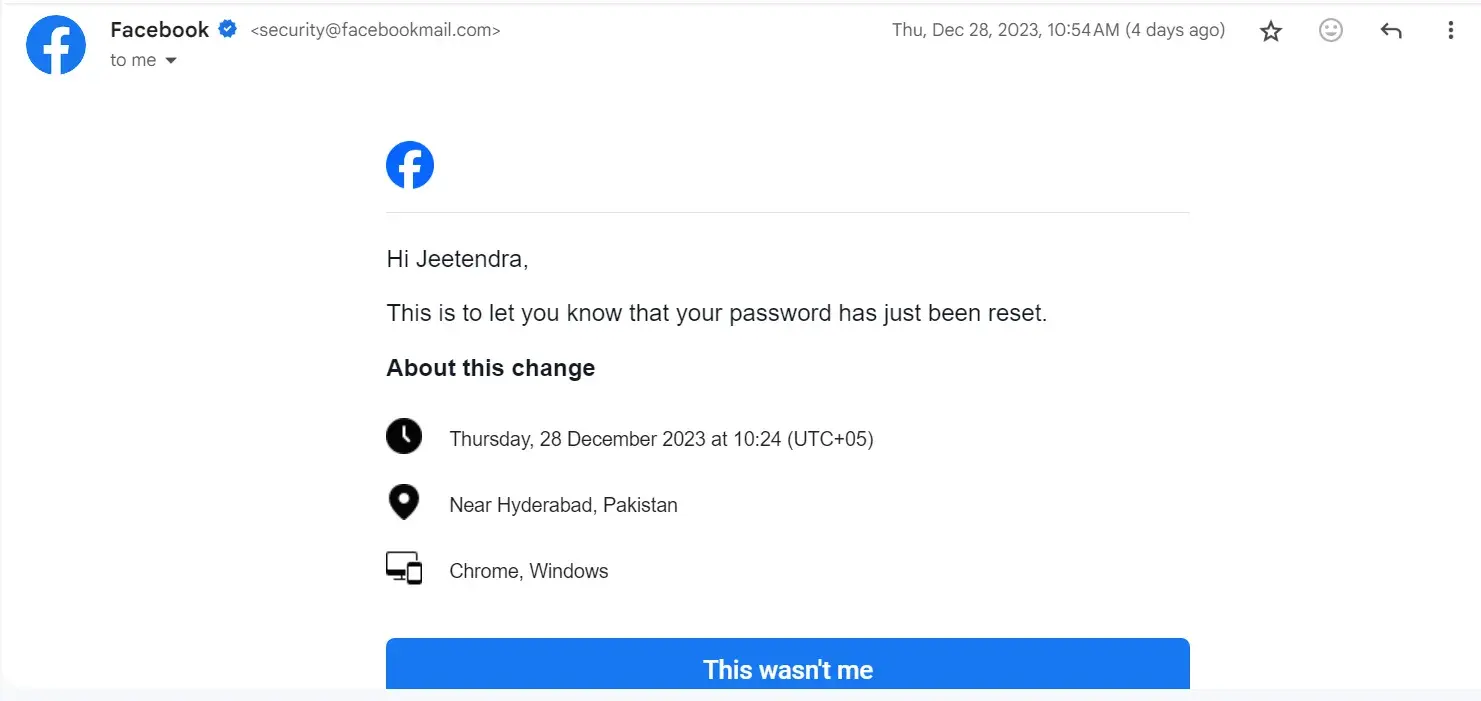Star this Facebook email
The height and width of the screenshot is (701, 1481).
tap(1271, 31)
